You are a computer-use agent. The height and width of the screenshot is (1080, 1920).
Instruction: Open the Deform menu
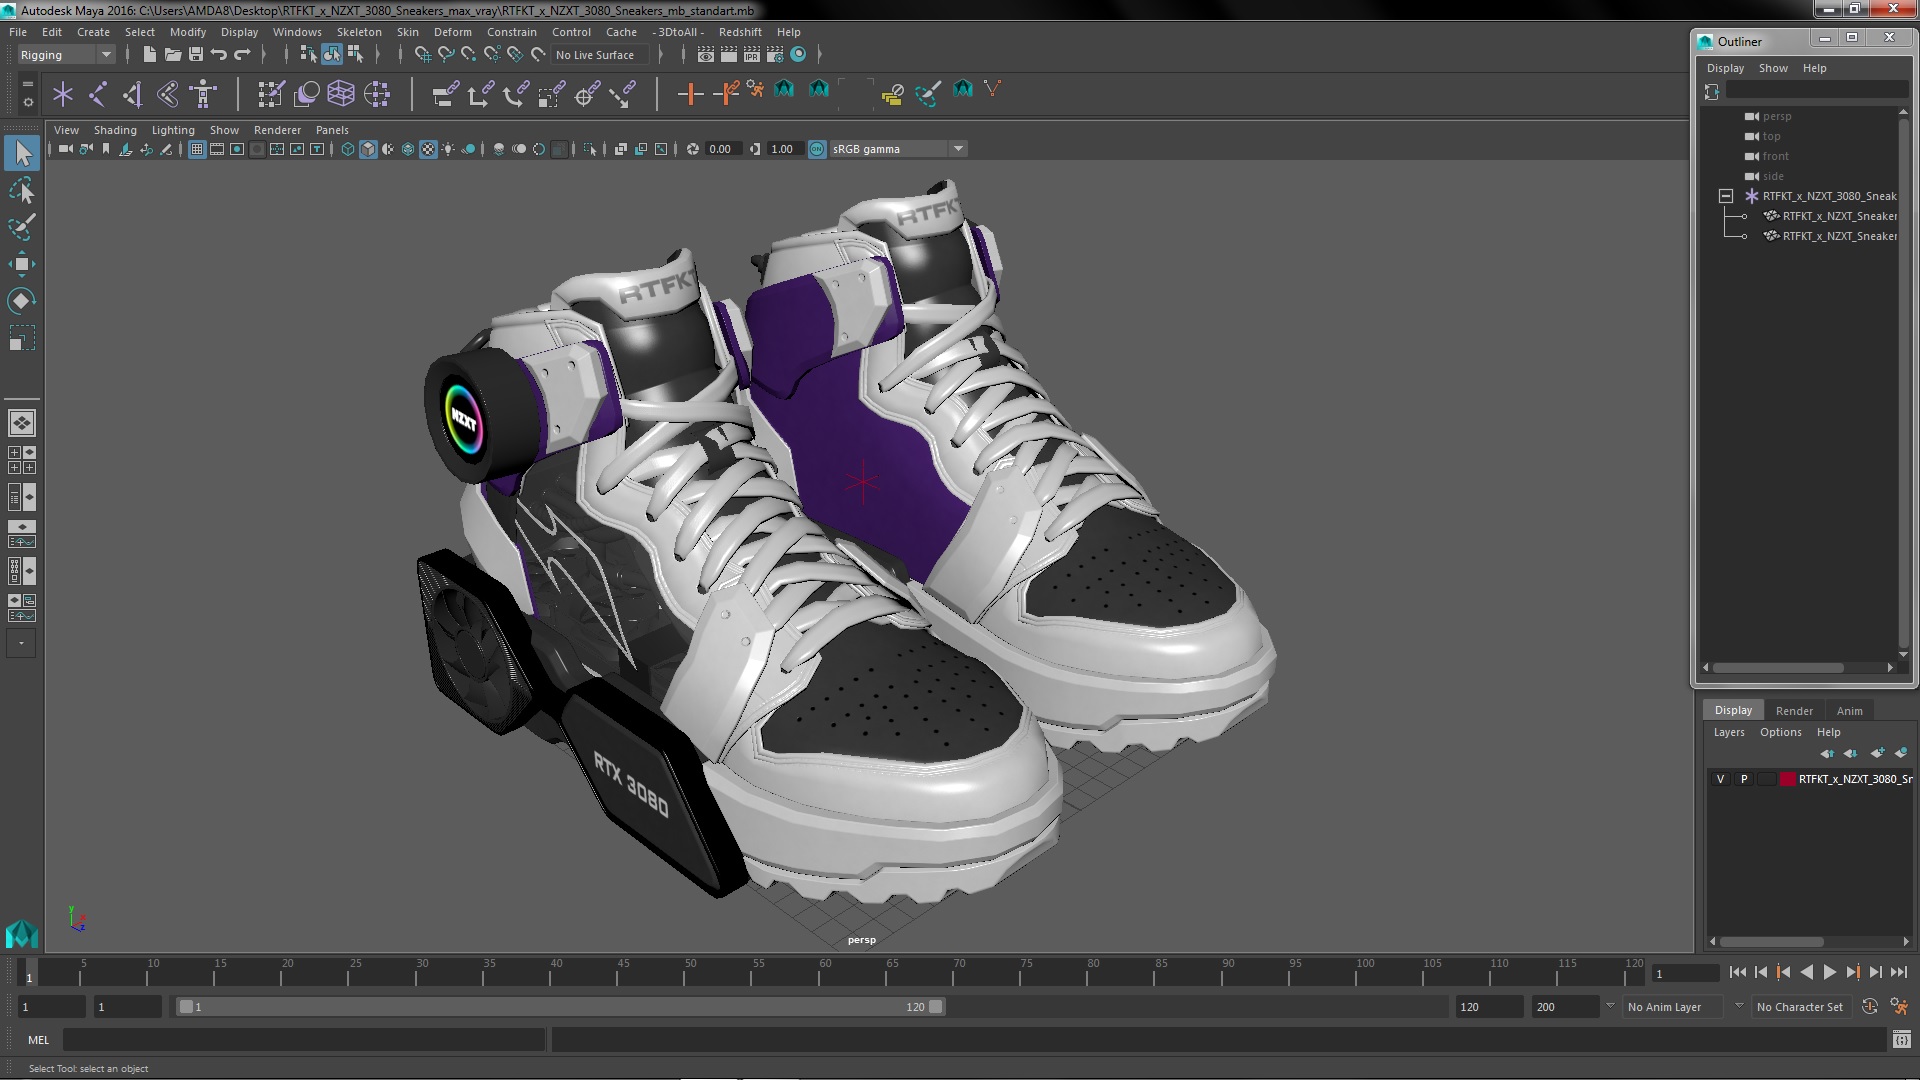pos(452,32)
